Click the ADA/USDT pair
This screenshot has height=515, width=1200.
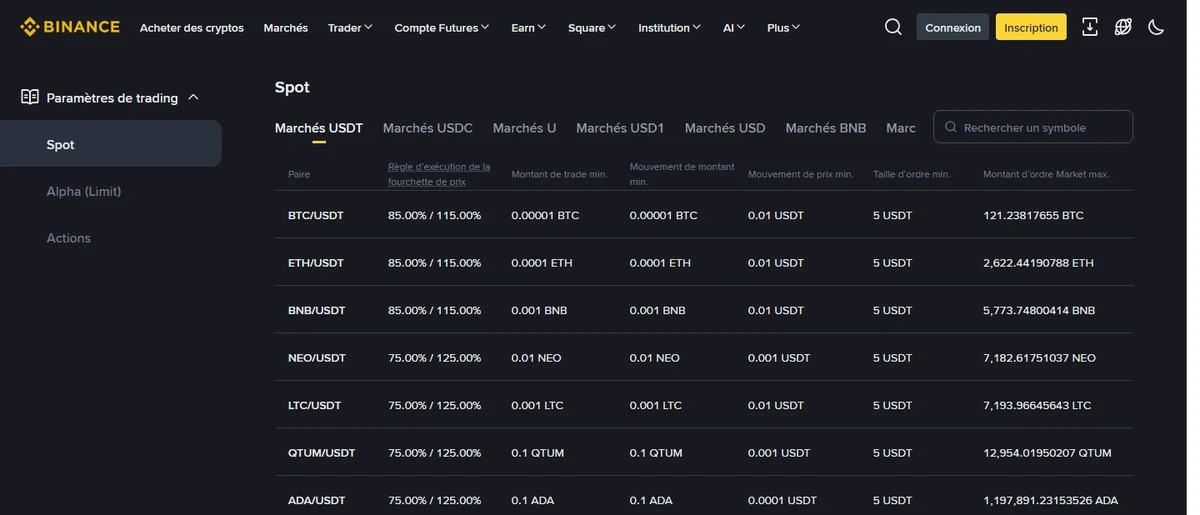(317, 500)
